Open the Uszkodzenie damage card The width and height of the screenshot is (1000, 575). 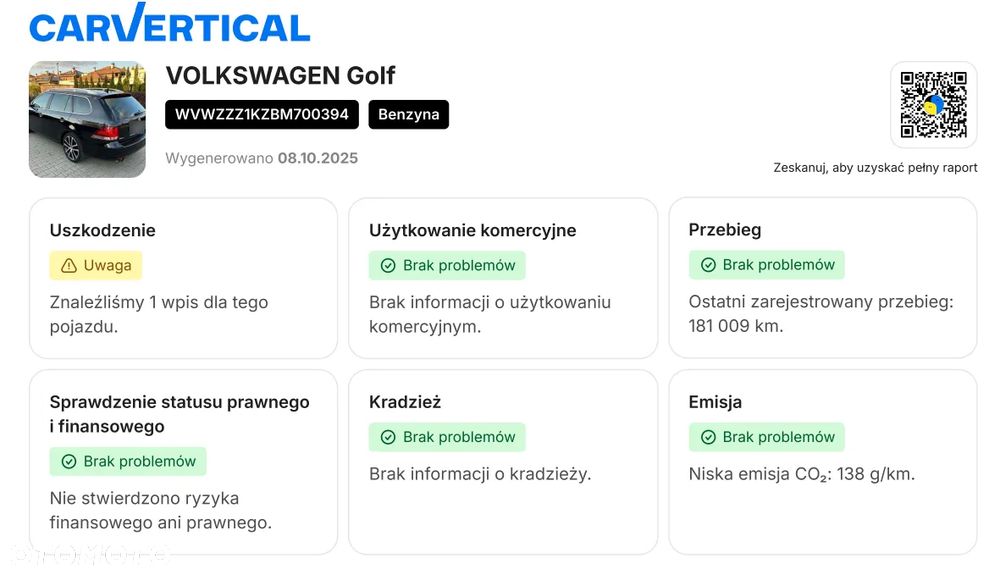pos(183,278)
